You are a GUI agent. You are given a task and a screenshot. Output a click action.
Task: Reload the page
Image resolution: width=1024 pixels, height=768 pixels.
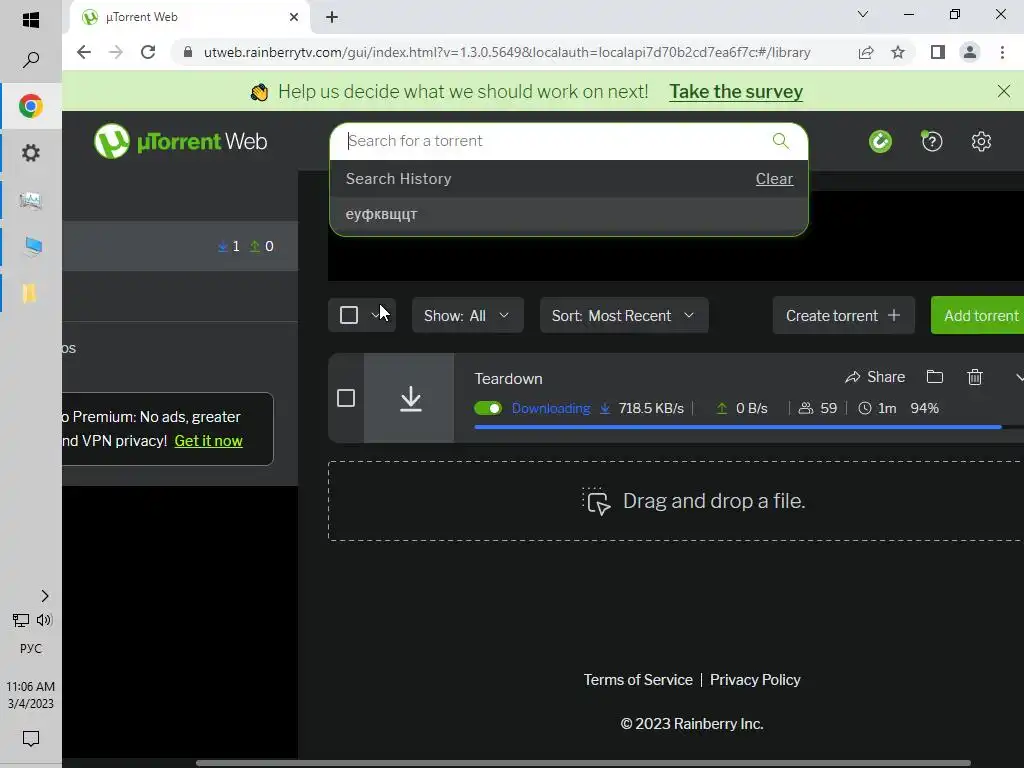point(148,52)
